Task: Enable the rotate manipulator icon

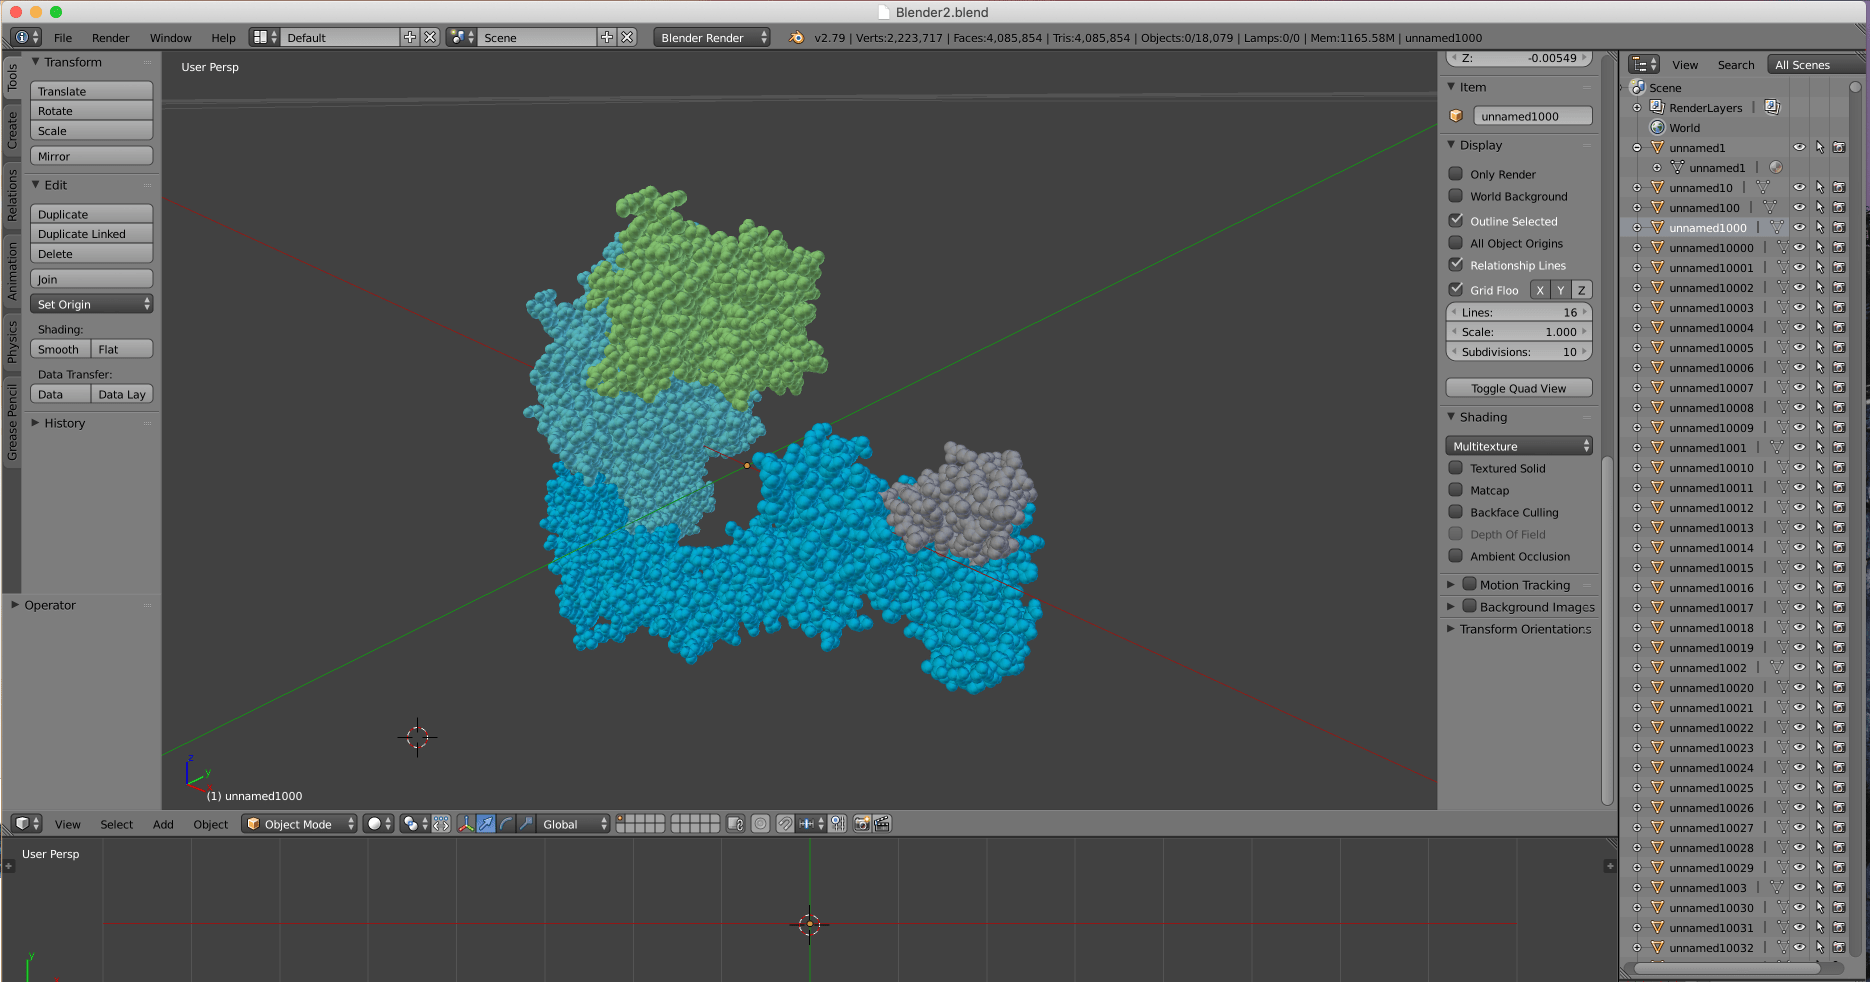Action: pyautogui.click(x=506, y=824)
